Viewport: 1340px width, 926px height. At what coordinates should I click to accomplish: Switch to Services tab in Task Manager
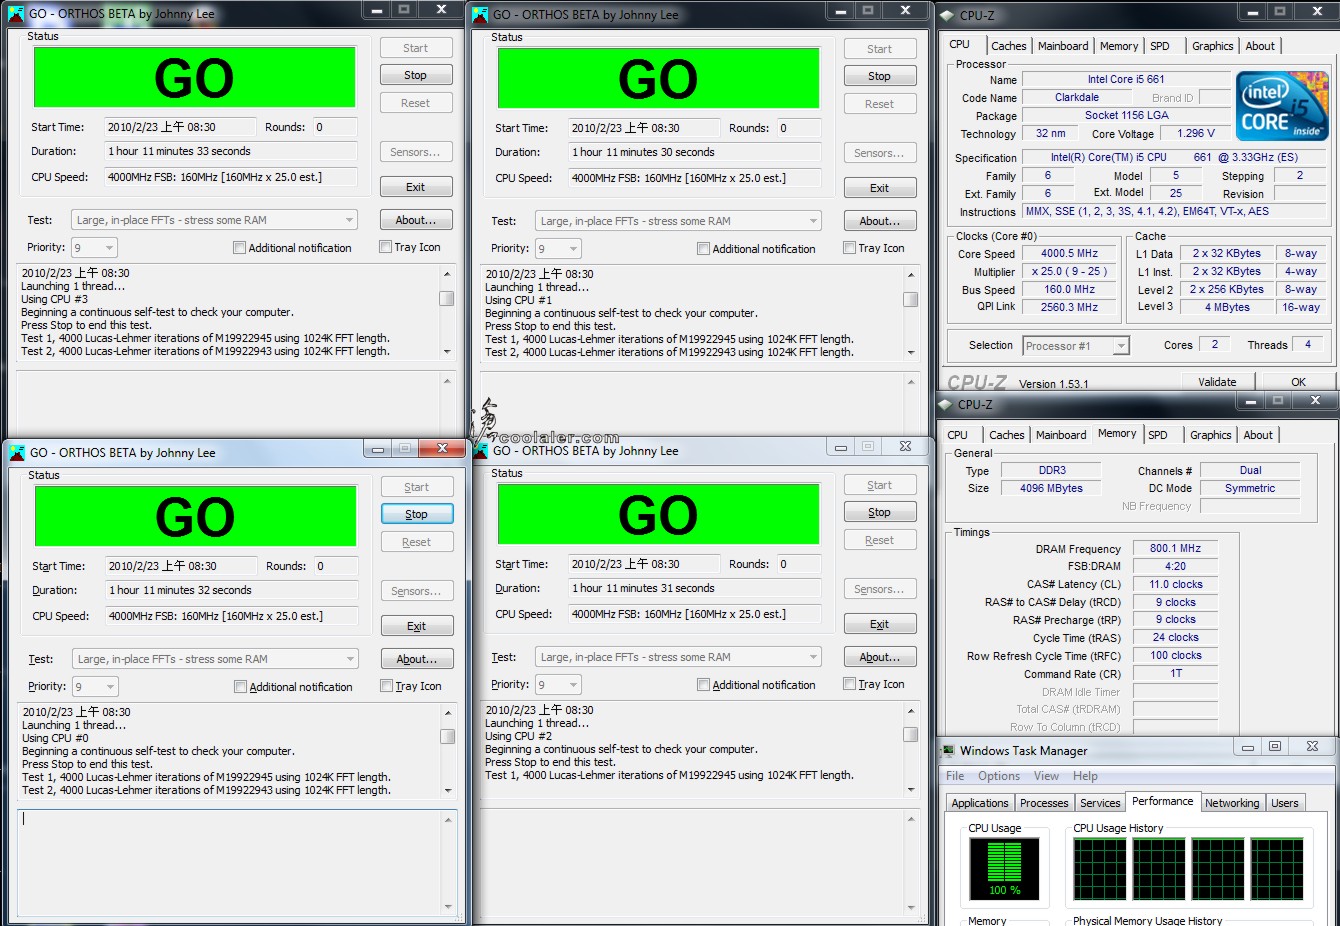1100,803
